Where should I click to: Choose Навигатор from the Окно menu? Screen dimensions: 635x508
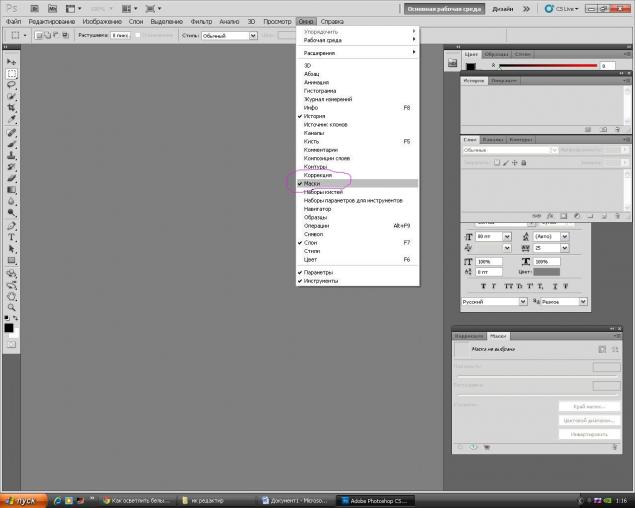(x=357, y=209)
